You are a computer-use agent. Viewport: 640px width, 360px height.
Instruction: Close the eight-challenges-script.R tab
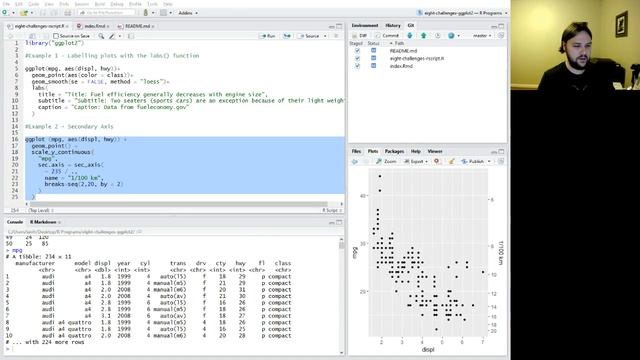click(x=67, y=26)
